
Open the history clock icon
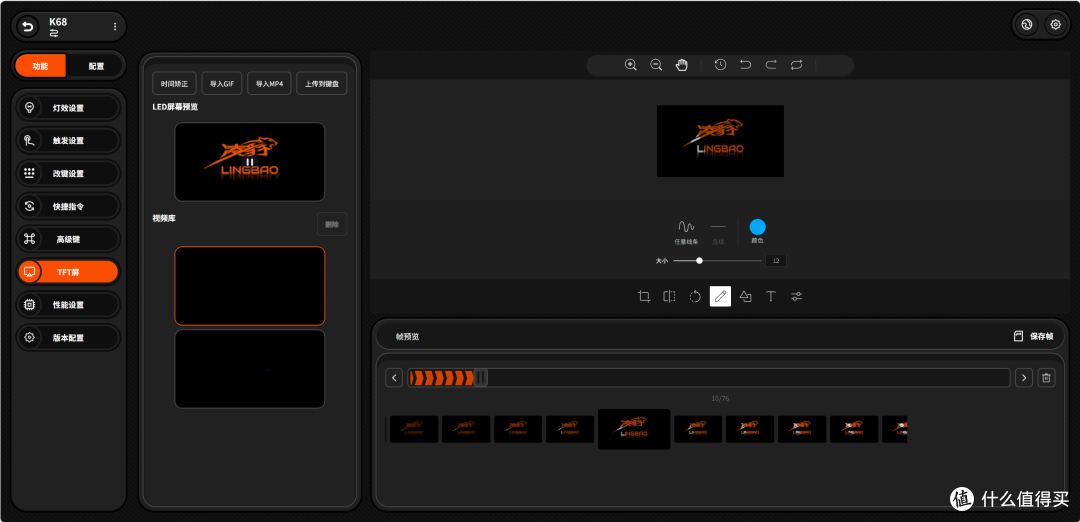720,65
